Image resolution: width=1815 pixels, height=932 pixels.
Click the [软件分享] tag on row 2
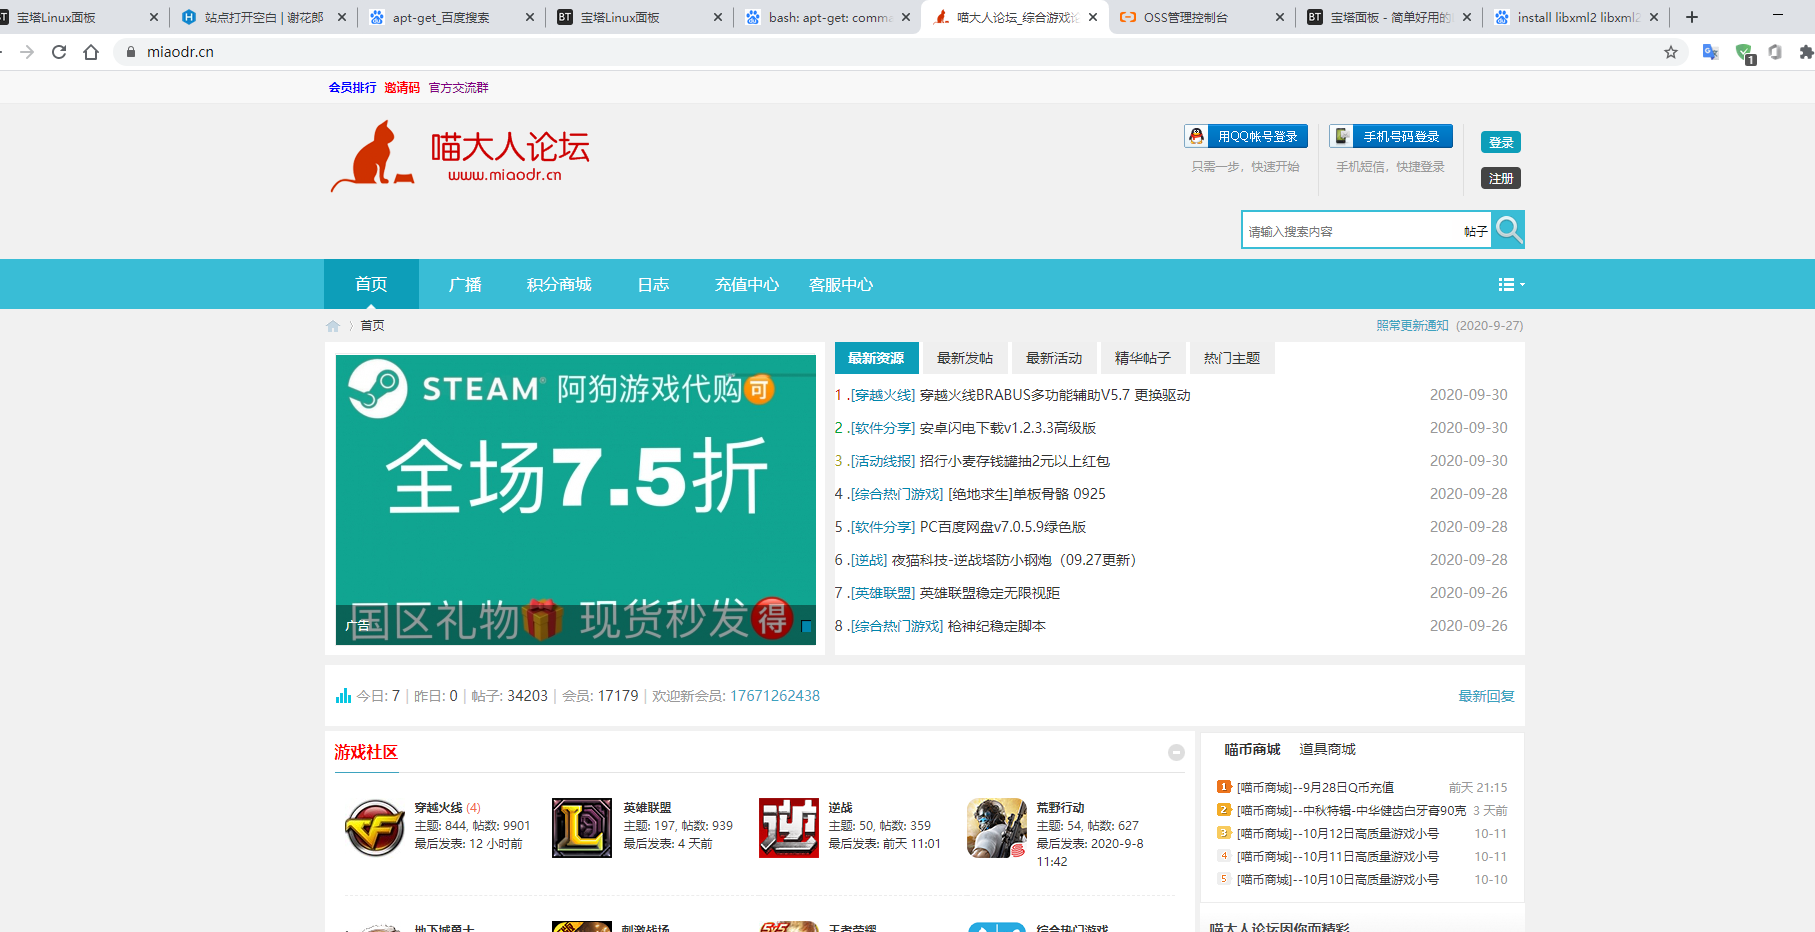pyautogui.click(x=883, y=428)
